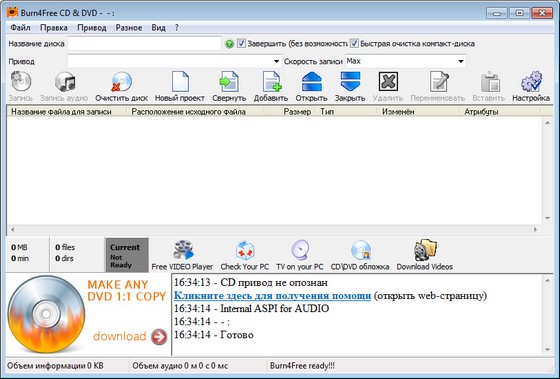The height and width of the screenshot is (379, 560).
Task: Expand the Привод drive dropdown
Action: (x=276, y=61)
